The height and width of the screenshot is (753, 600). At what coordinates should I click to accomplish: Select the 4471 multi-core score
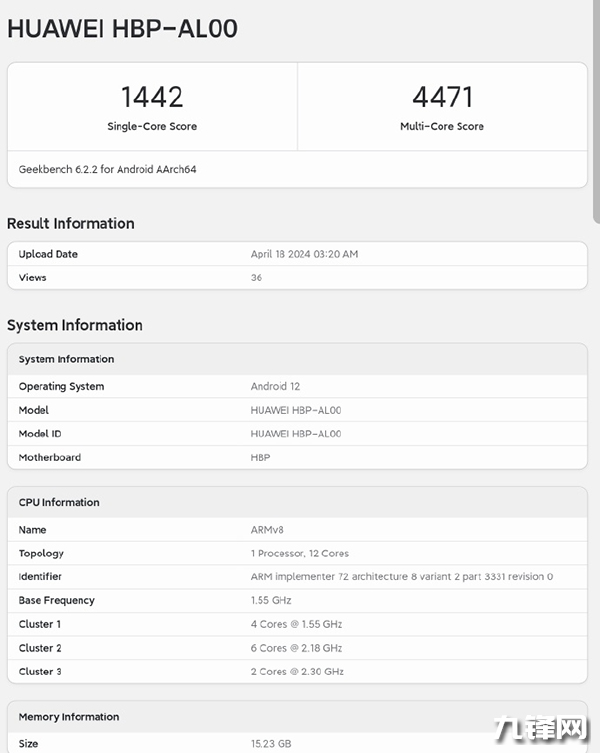pyautogui.click(x=442, y=97)
